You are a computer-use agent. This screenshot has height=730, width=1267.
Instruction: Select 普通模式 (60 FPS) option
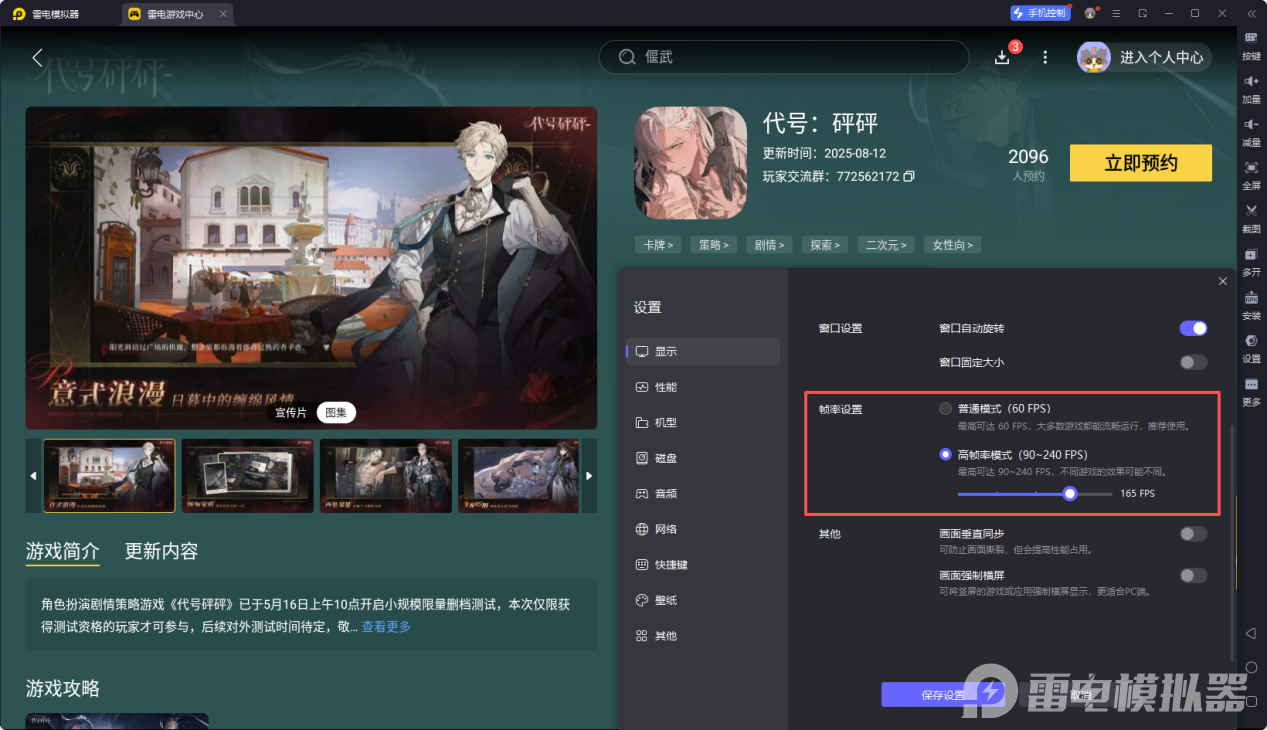click(x=945, y=408)
